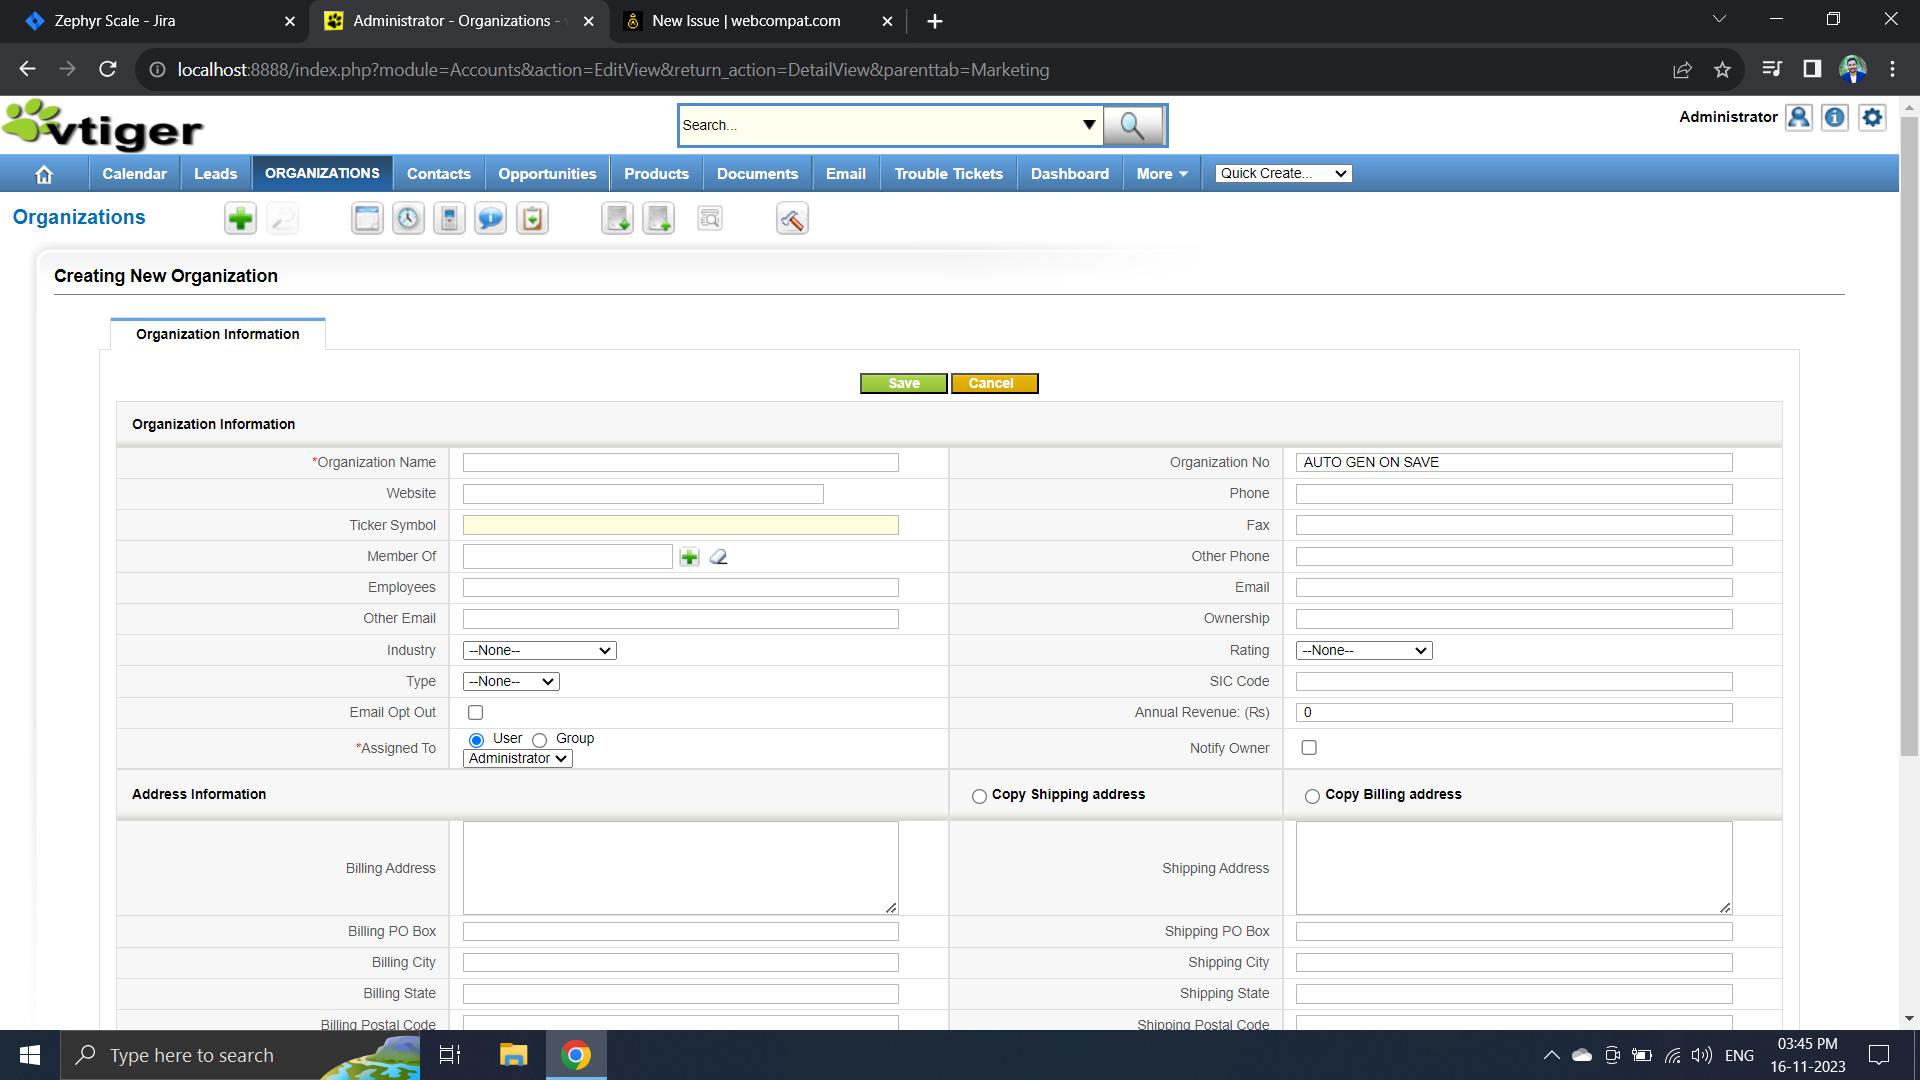Select the Group radio button

pos(540,740)
